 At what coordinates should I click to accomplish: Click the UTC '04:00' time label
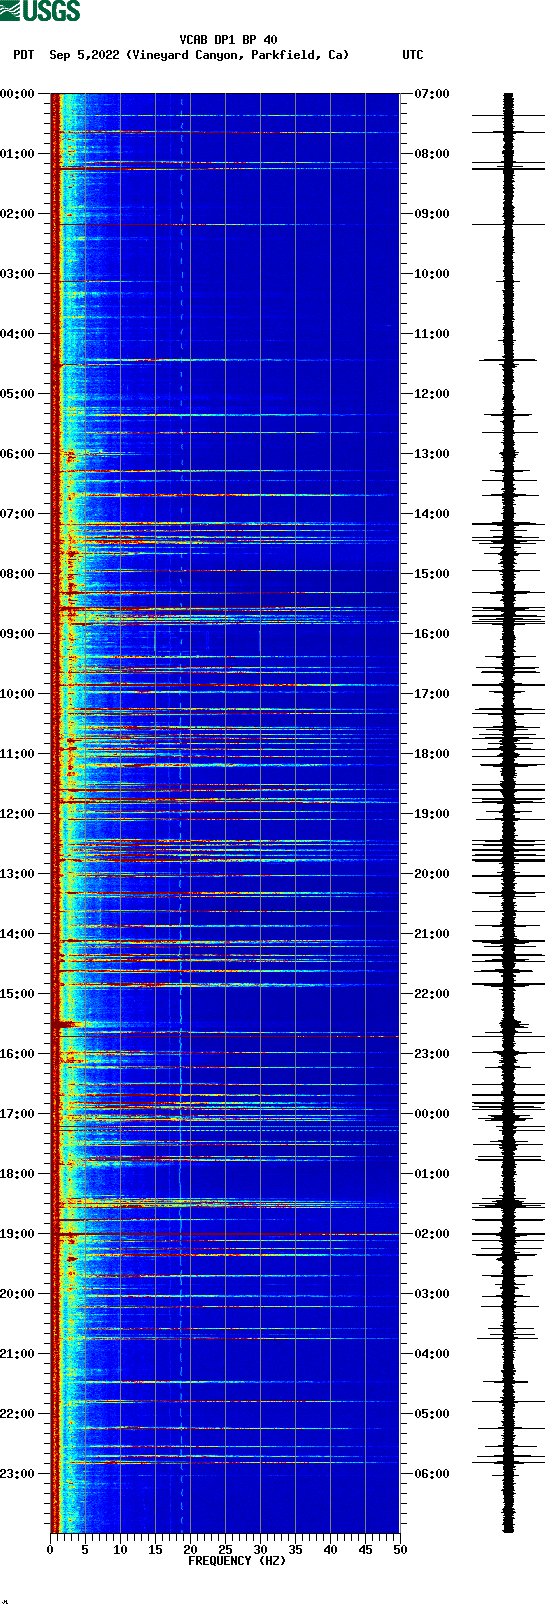(432, 1354)
